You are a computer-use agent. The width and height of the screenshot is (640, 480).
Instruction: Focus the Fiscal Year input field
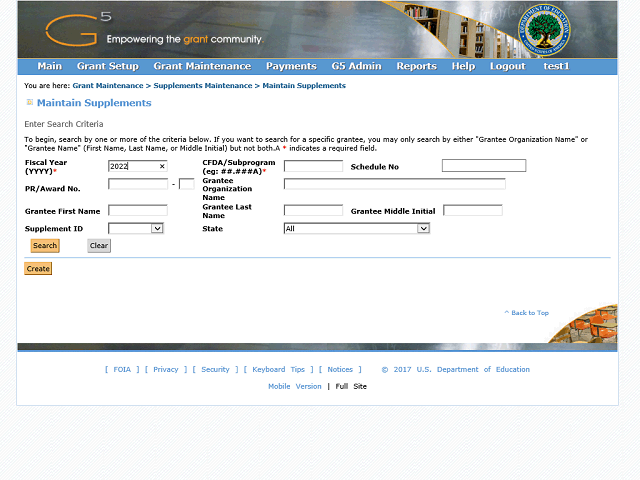[x=138, y=166]
